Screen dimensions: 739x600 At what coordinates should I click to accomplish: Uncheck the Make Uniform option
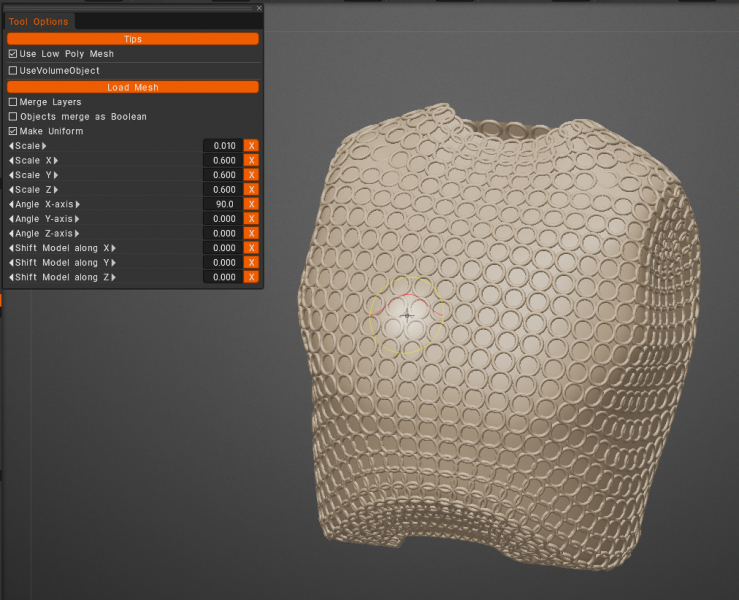(x=13, y=131)
